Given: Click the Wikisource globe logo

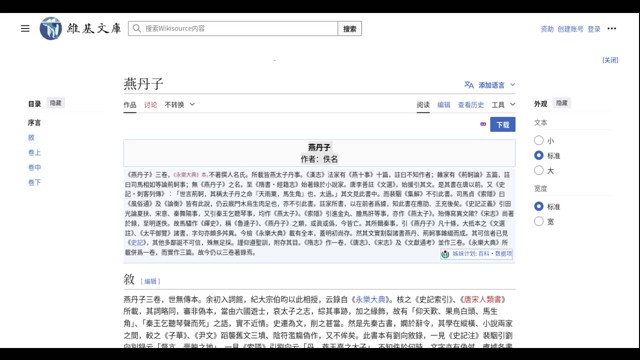Looking at the screenshot, I should pyautogui.click(x=51, y=29).
